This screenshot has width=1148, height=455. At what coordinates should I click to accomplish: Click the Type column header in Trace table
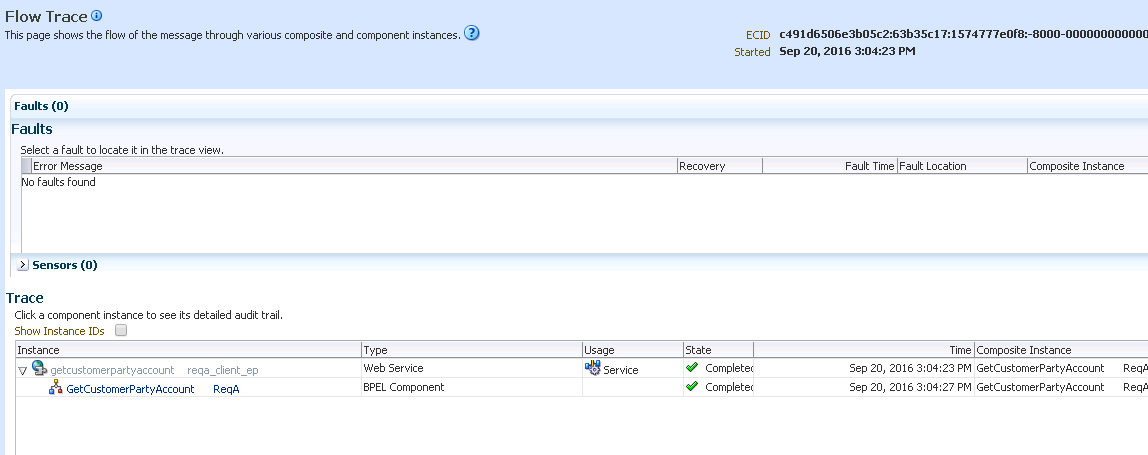coord(472,349)
